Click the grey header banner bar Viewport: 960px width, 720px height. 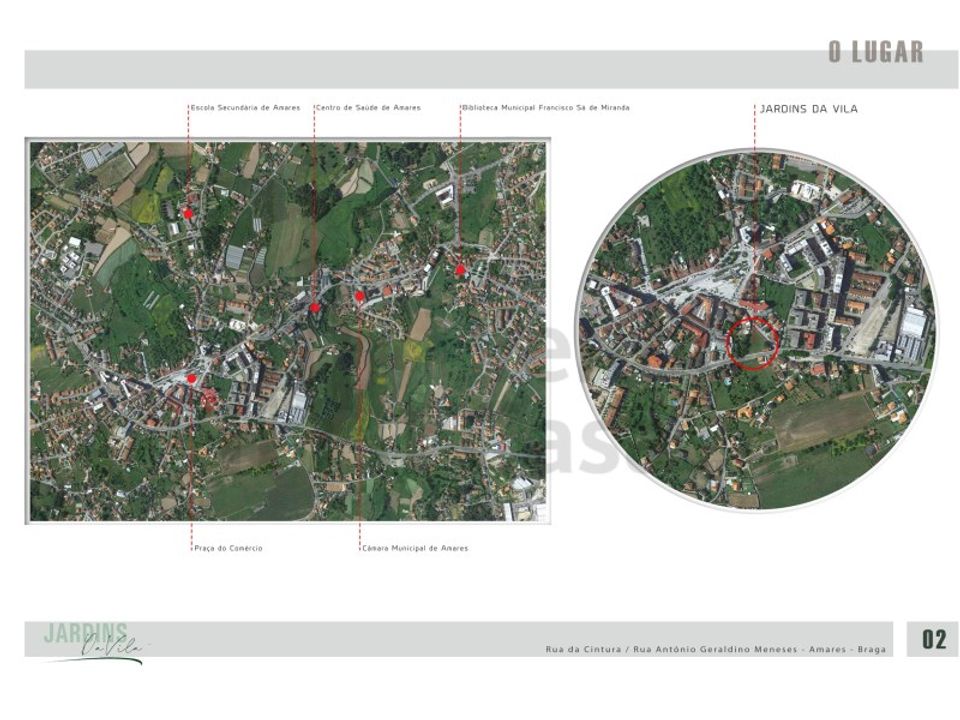tap(492, 69)
